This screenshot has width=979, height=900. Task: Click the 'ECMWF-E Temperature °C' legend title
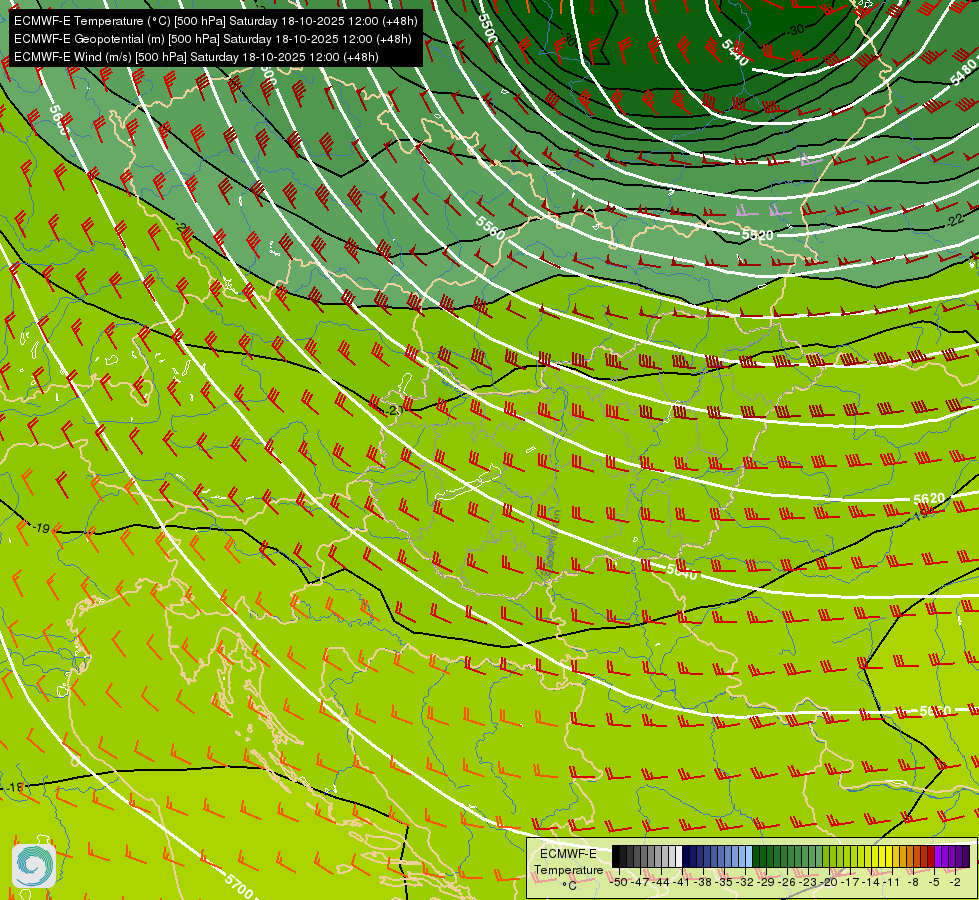pyautogui.click(x=569, y=869)
